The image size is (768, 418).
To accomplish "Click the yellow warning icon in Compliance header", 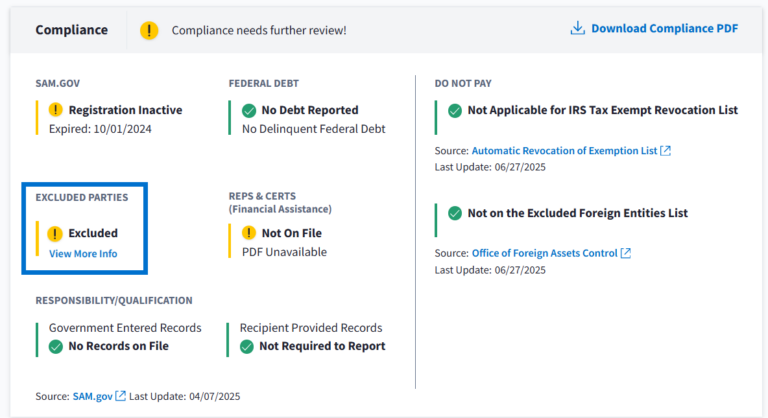I will click(x=149, y=30).
